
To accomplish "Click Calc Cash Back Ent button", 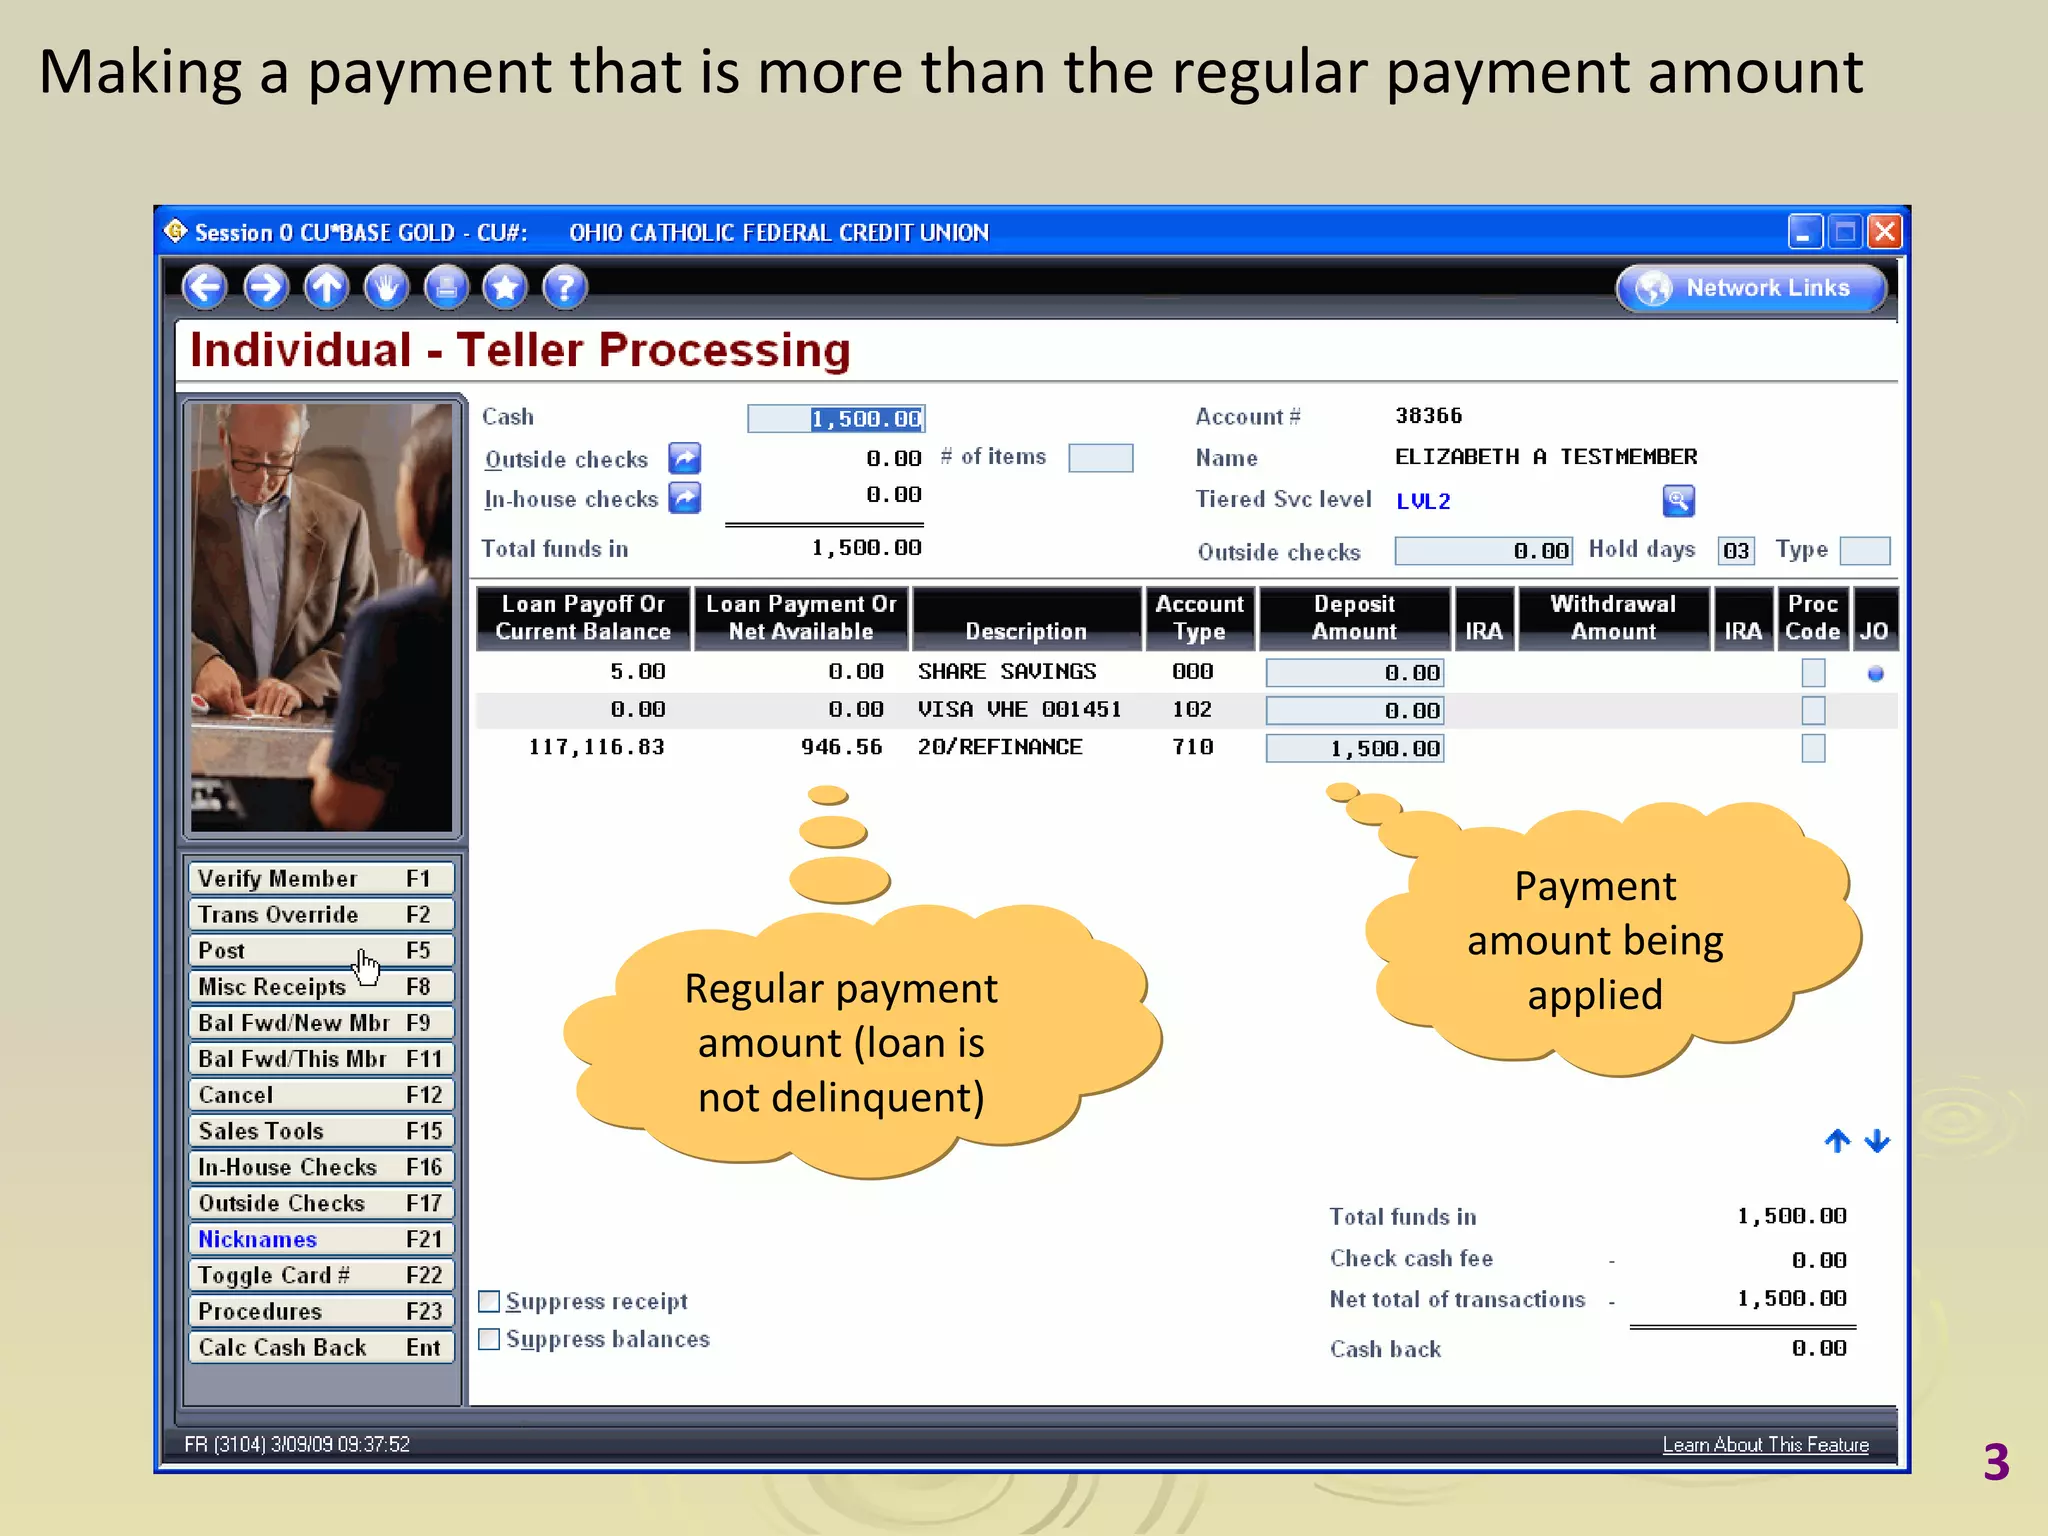I will click(x=321, y=1347).
